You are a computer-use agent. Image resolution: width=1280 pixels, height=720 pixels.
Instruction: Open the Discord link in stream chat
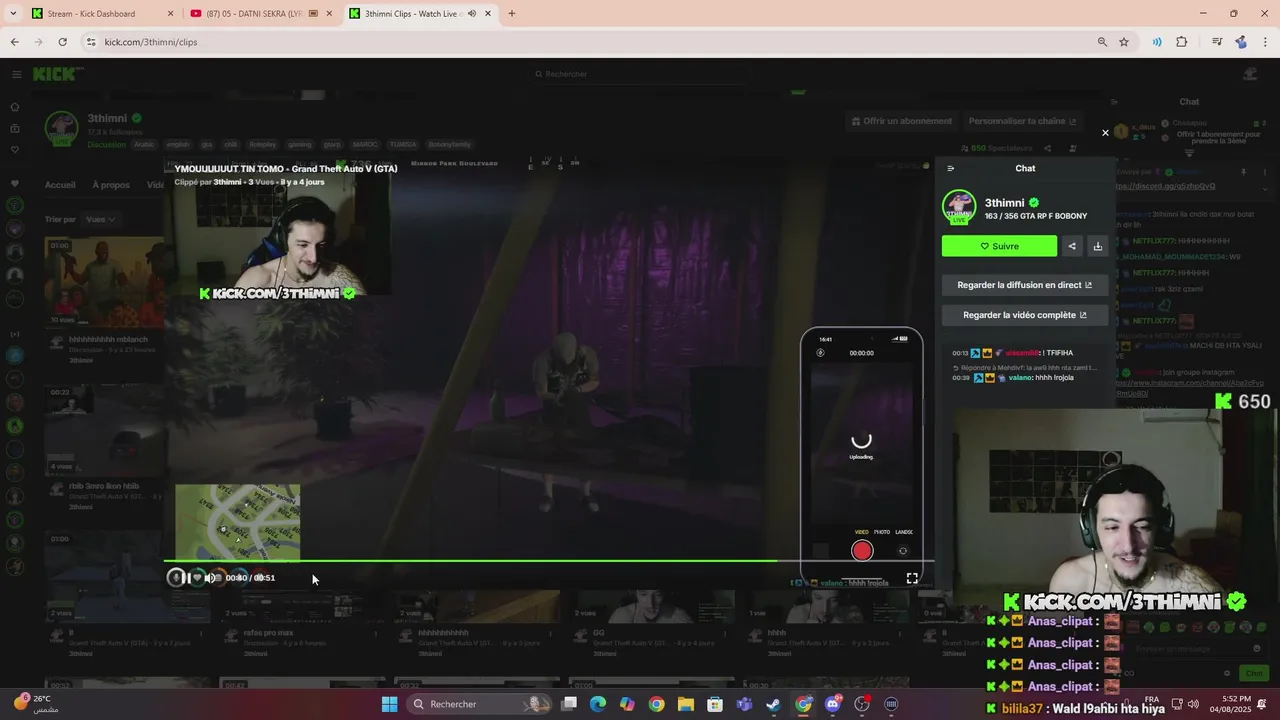[1165, 186]
